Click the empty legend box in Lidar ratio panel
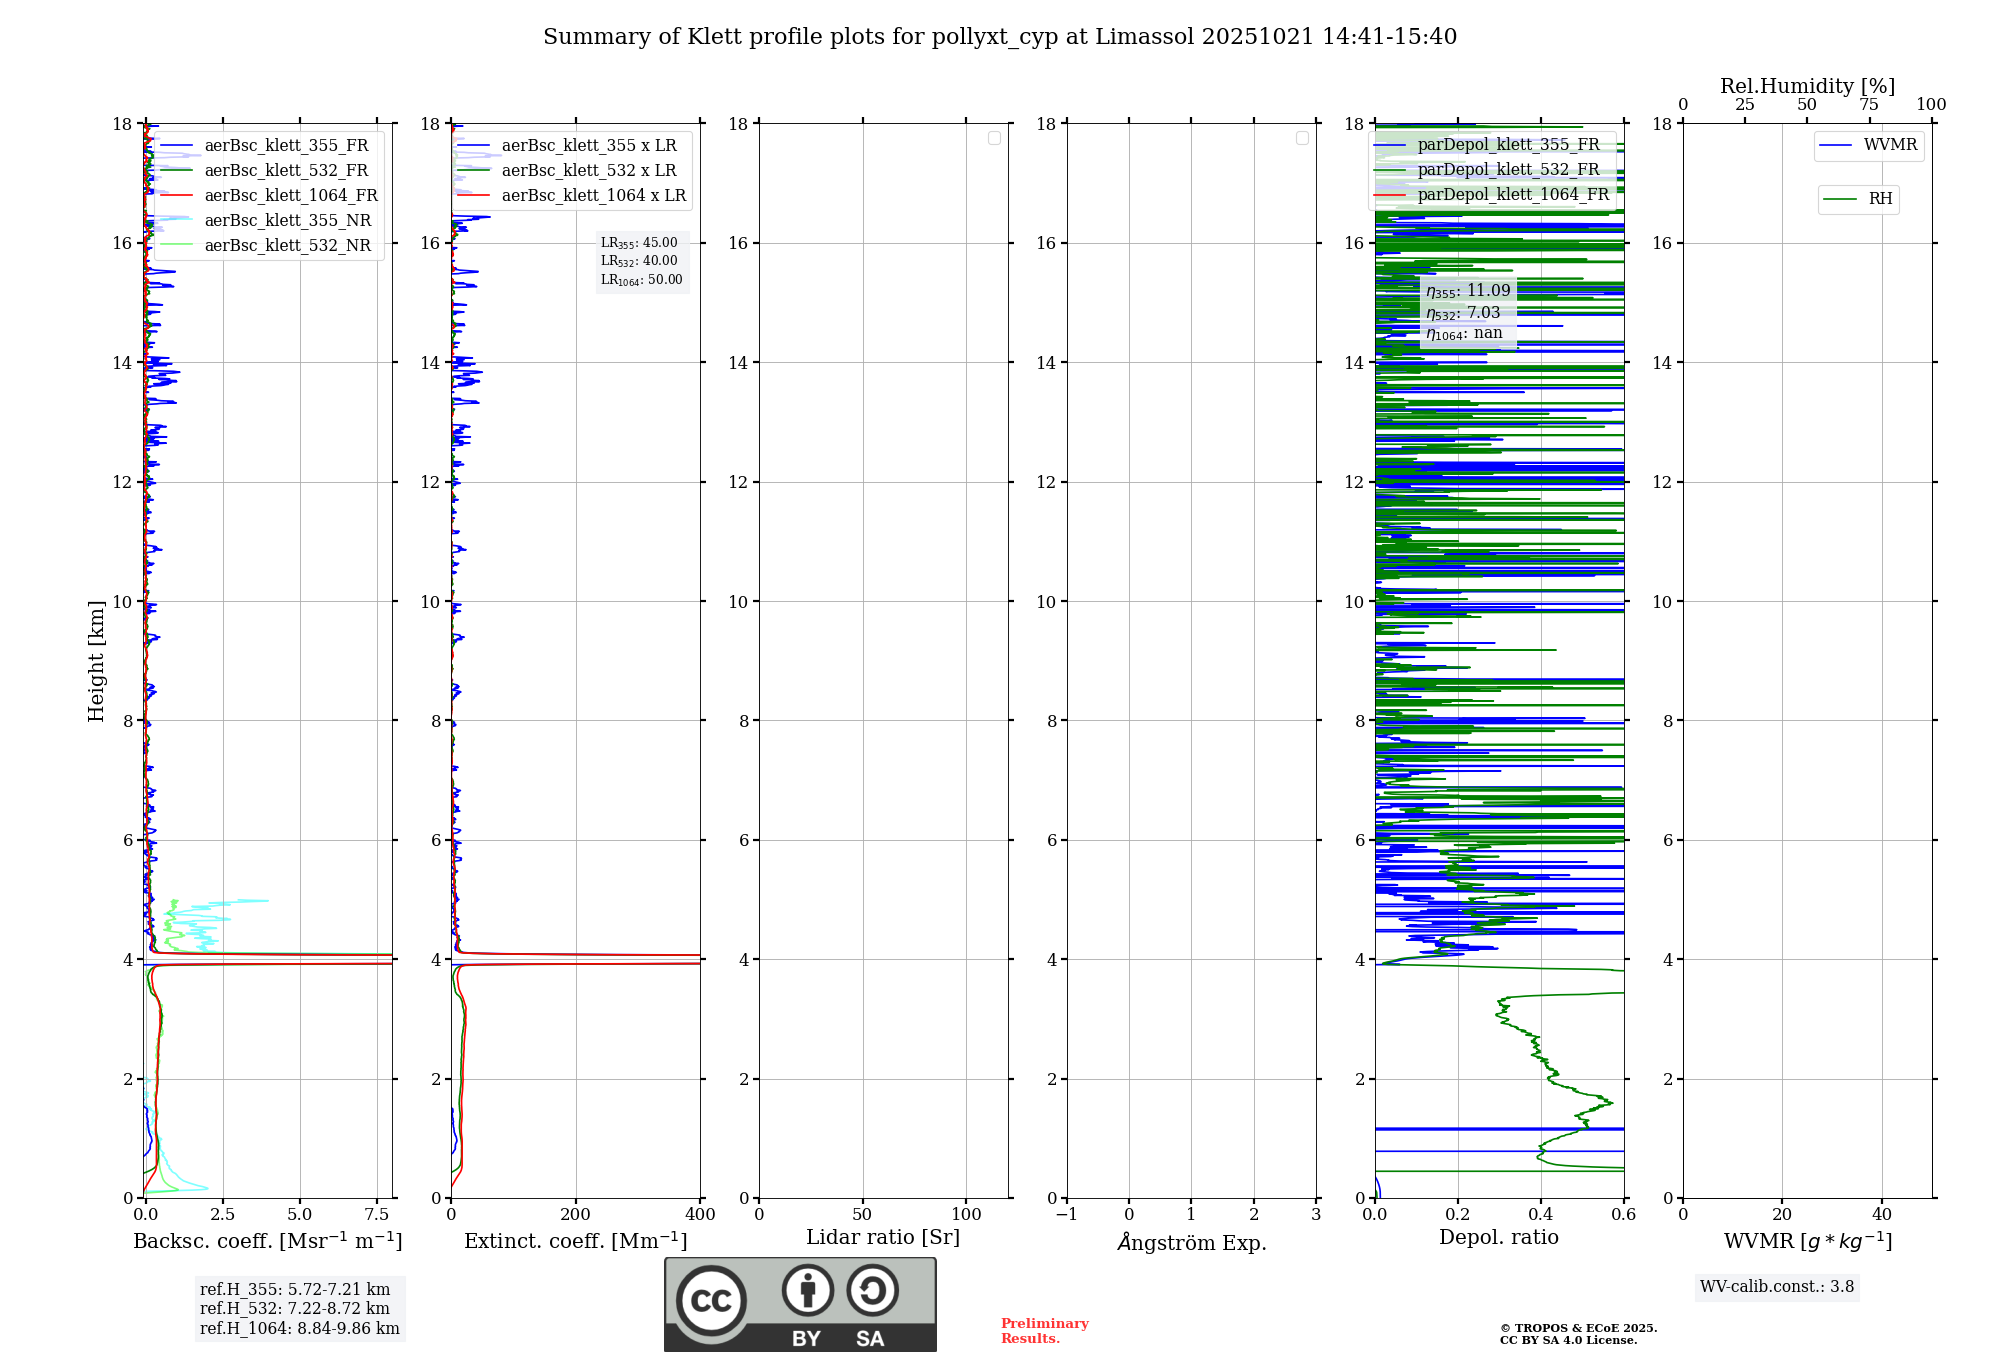Screen dimensions: 2000x1360 (x=994, y=138)
